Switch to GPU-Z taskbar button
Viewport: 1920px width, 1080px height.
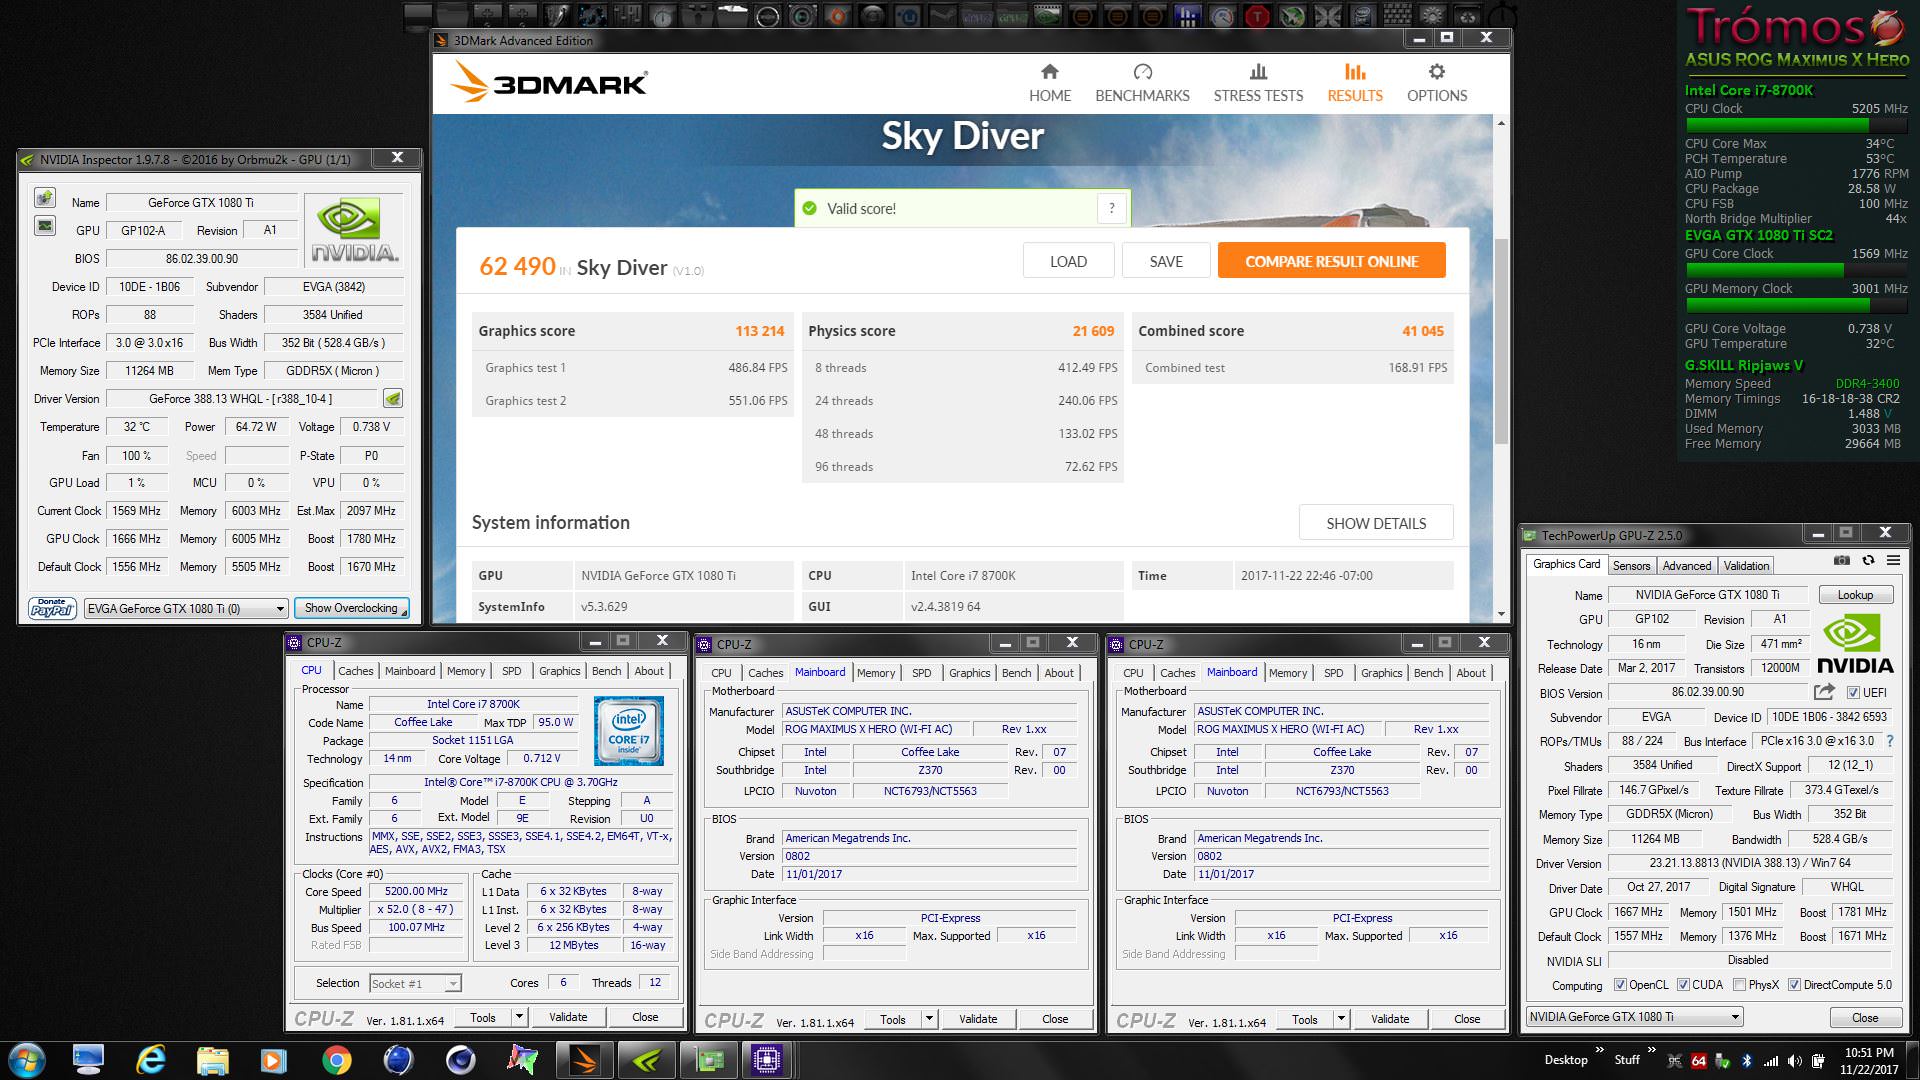(x=708, y=1060)
